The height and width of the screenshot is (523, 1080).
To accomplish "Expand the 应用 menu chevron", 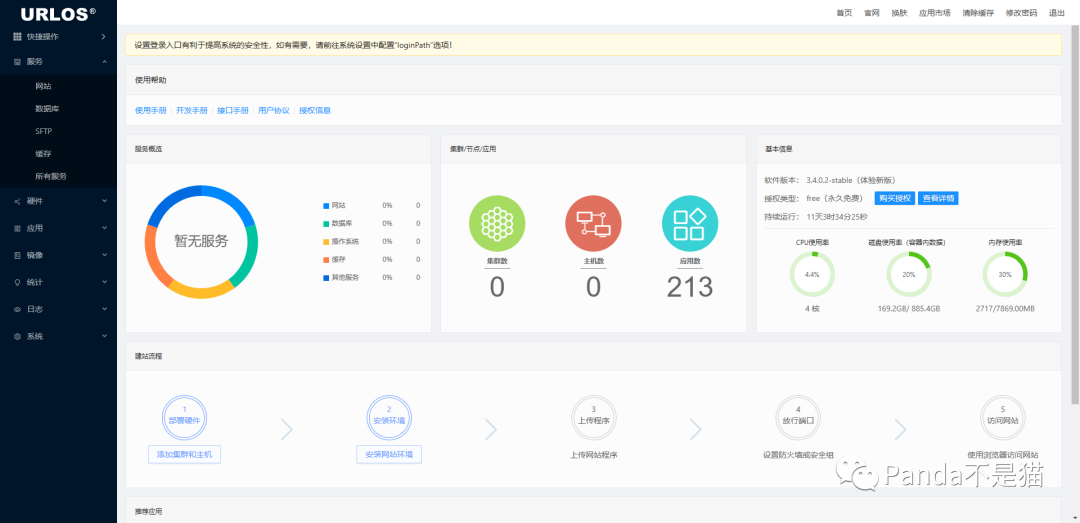I will pos(105,228).
